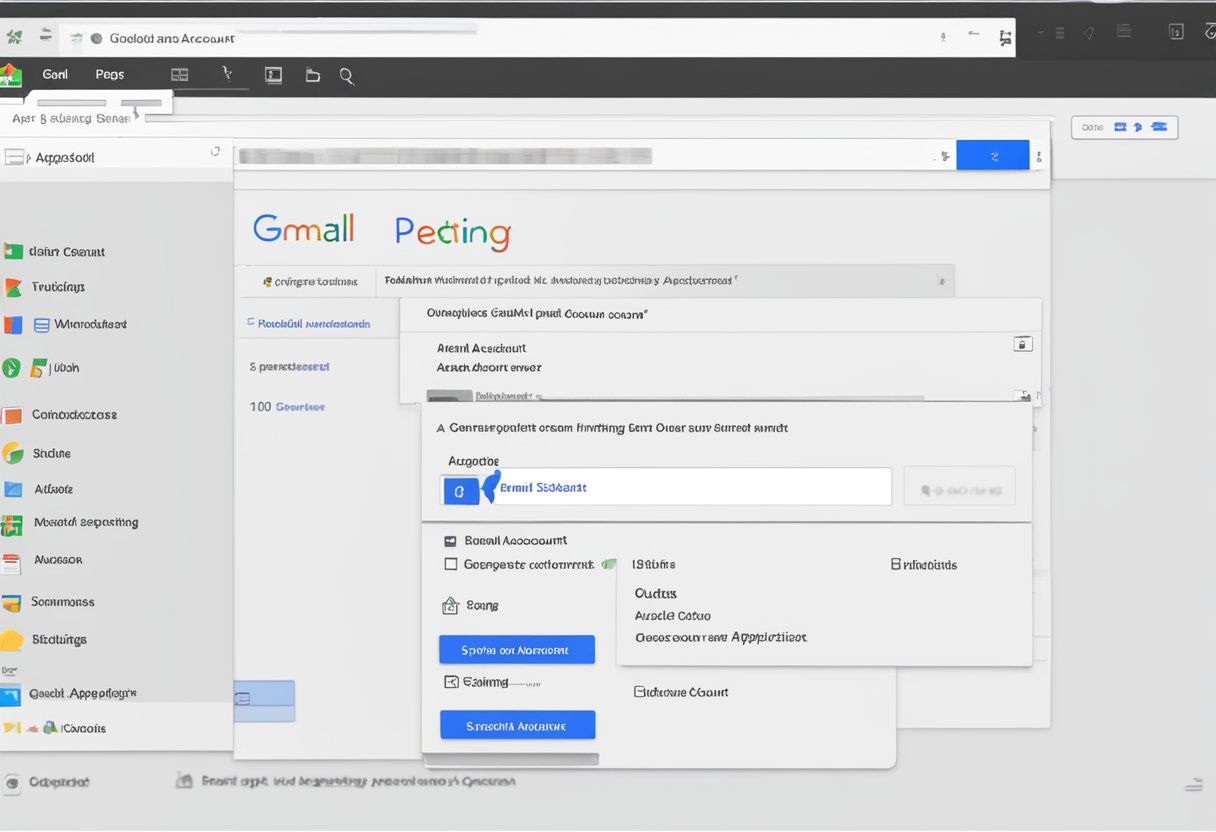Click the folder icon in dark toolbar
Screen dimensions: 1216x832
(313, 75)
